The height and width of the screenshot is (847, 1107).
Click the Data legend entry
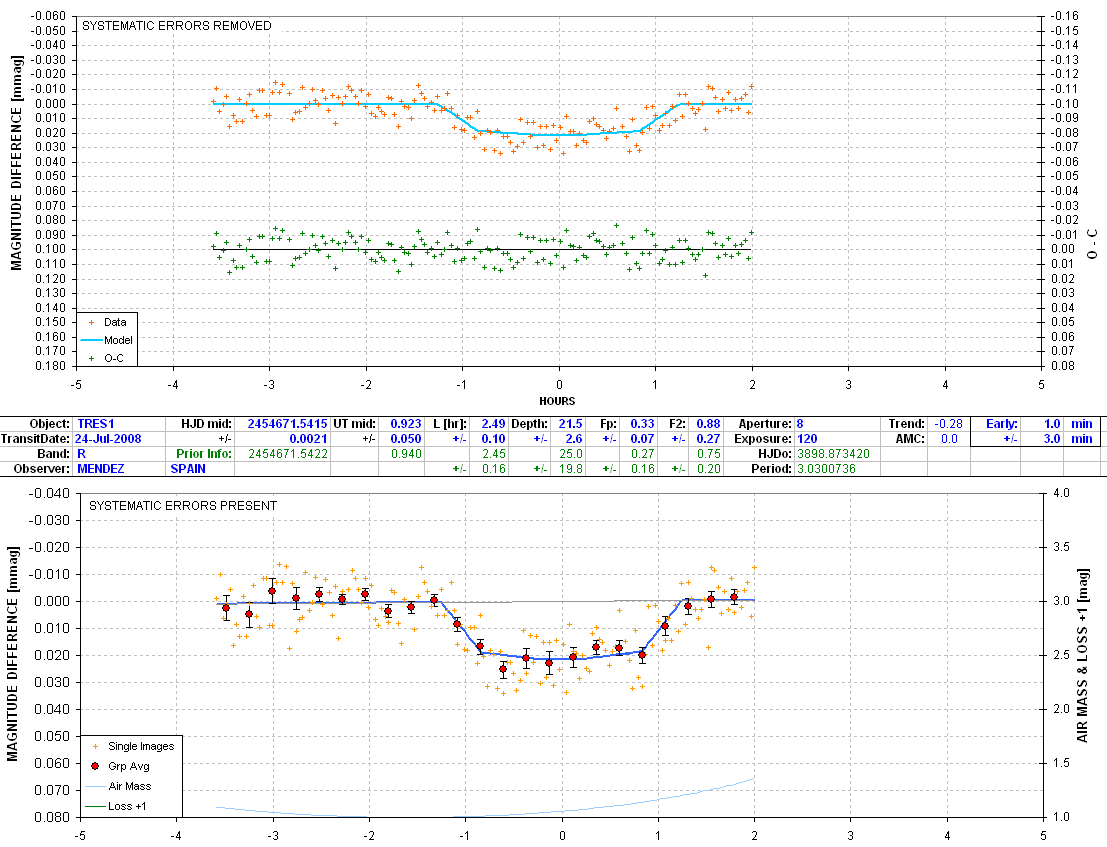[106, 322]
